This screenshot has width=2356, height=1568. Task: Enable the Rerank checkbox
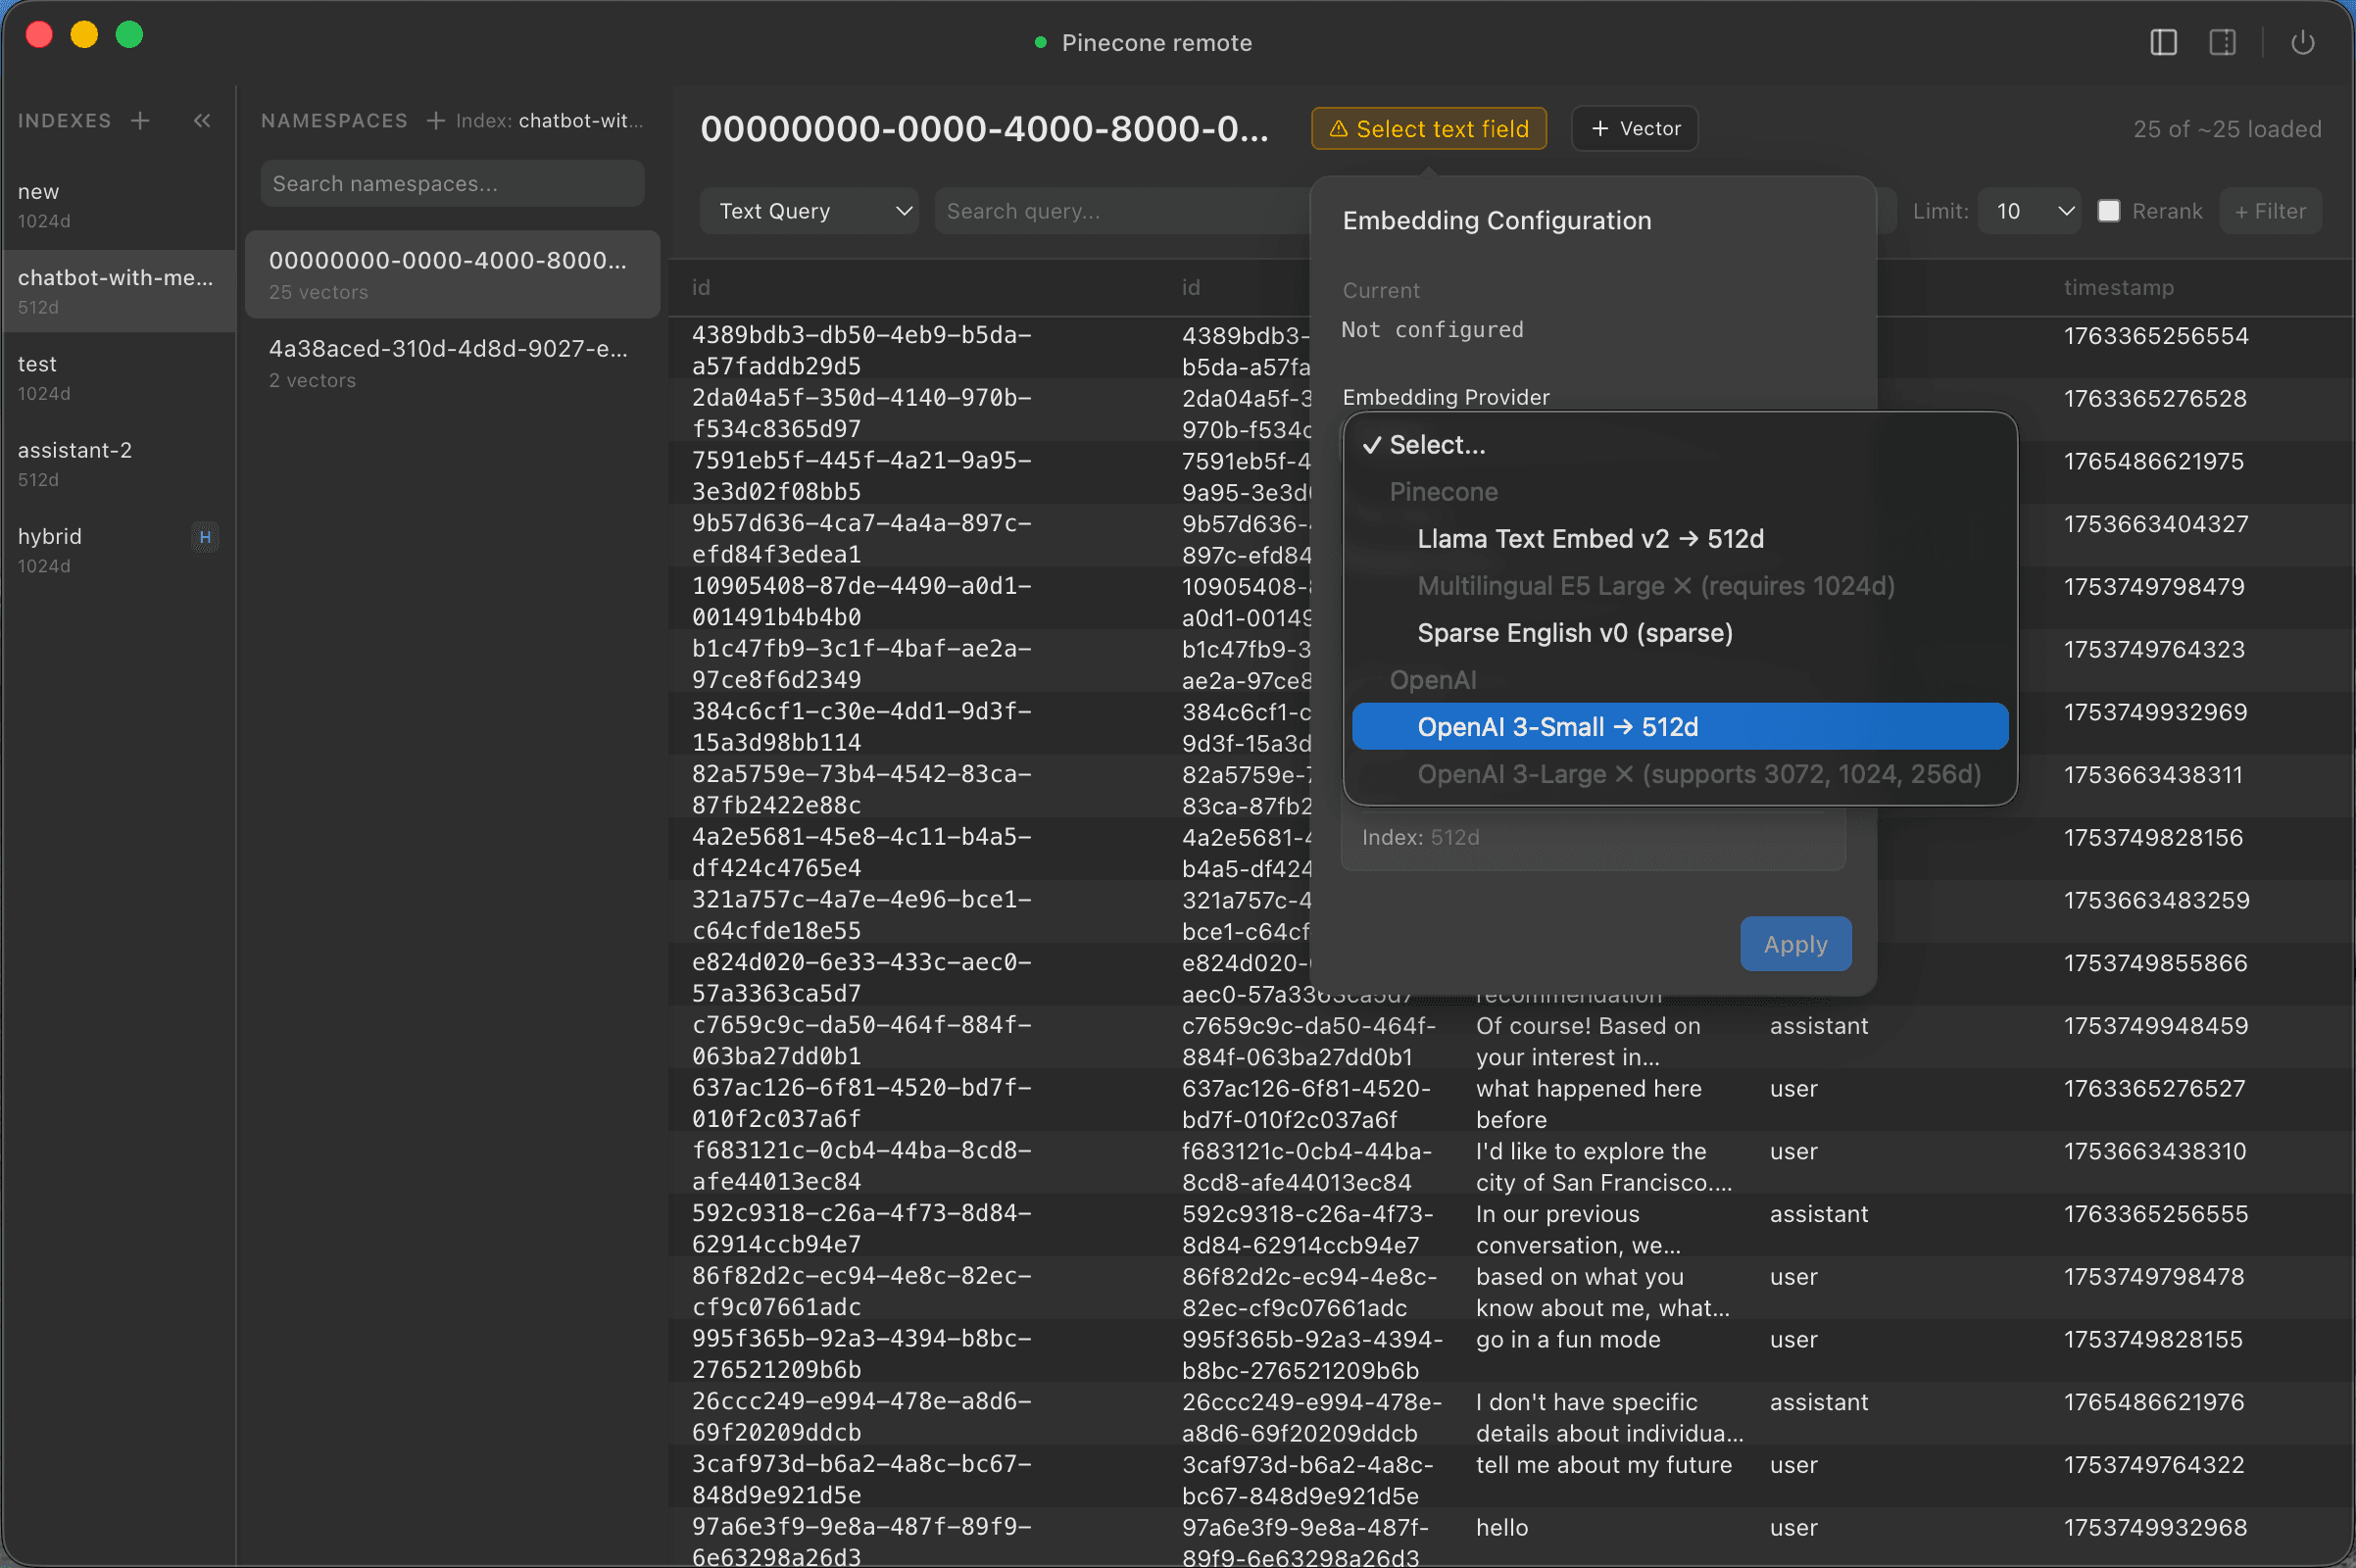tap(2108, 211)
